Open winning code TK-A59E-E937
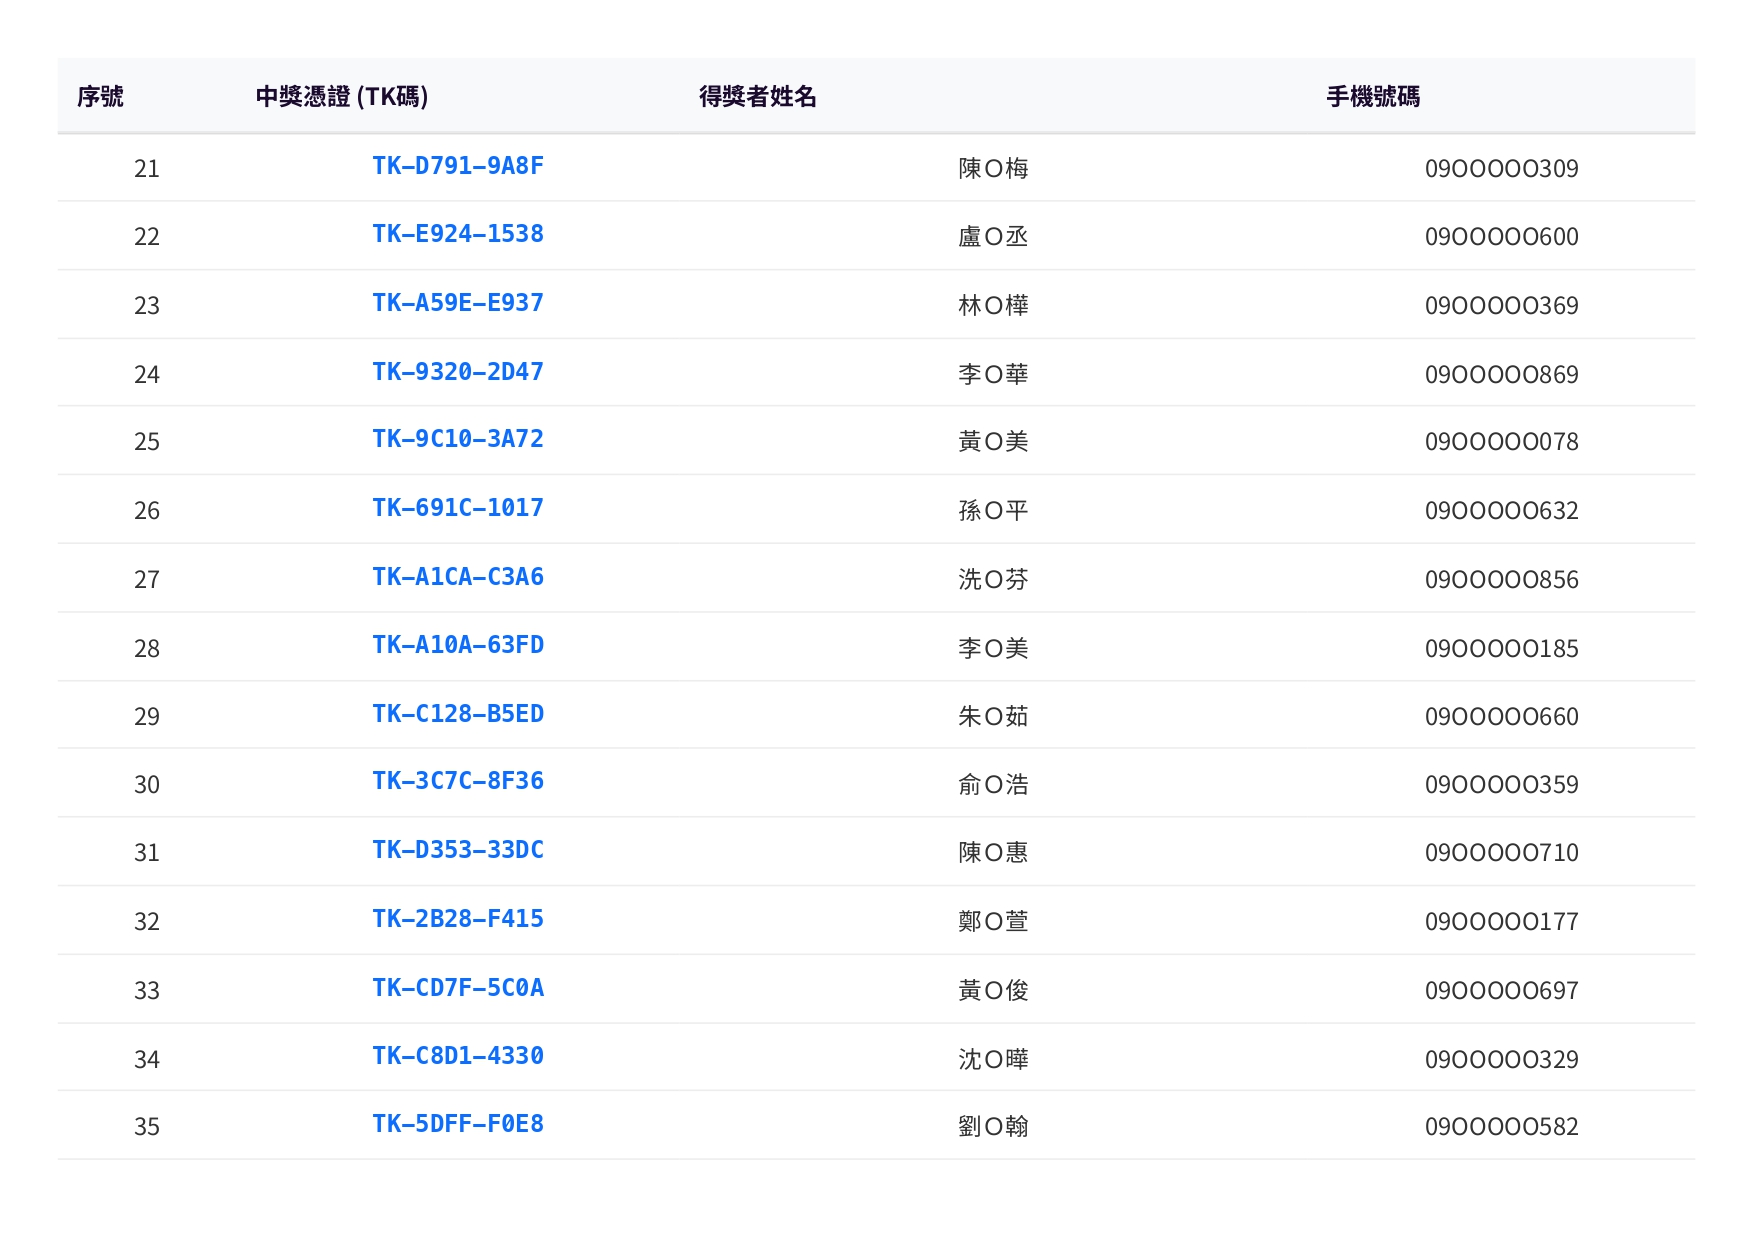The height and width of the screenshot is (1240, 1754). [457, 303]
